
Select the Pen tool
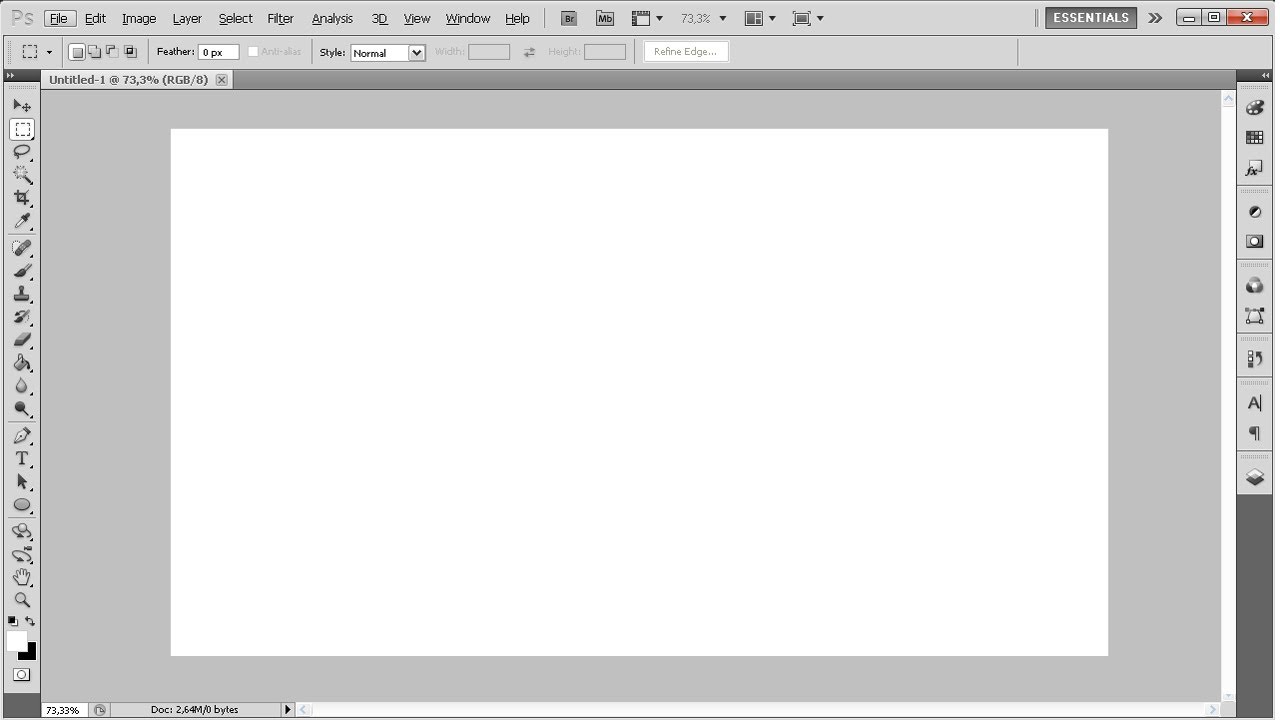coord(22,436)
